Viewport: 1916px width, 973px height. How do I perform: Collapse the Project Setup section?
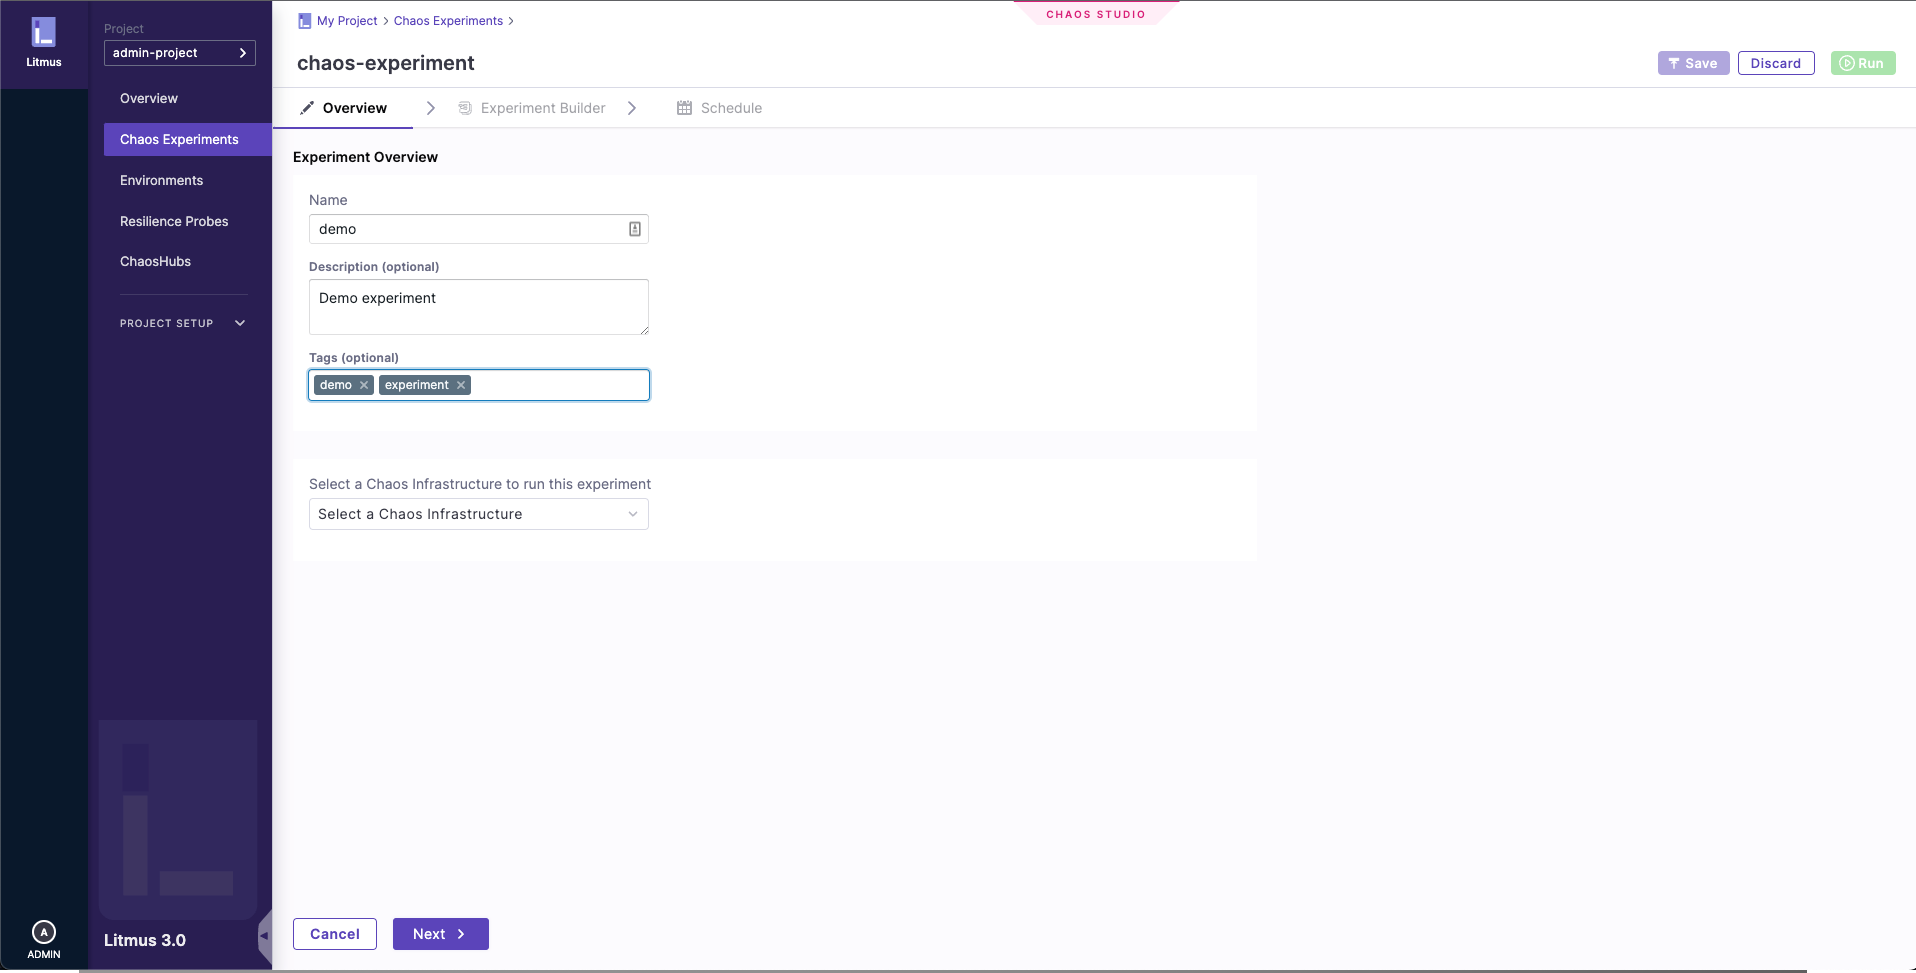pyautogui.click(x=240, y=322)
